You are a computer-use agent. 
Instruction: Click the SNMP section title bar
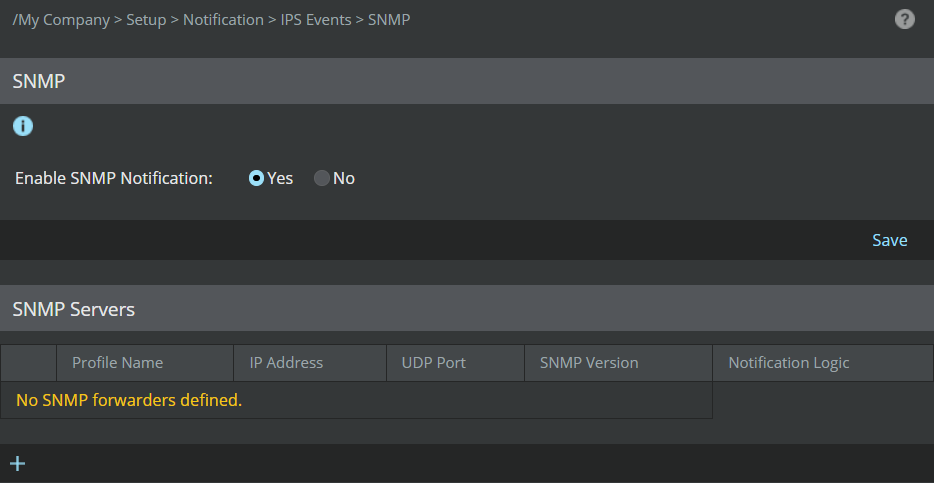tap(467, 81)
